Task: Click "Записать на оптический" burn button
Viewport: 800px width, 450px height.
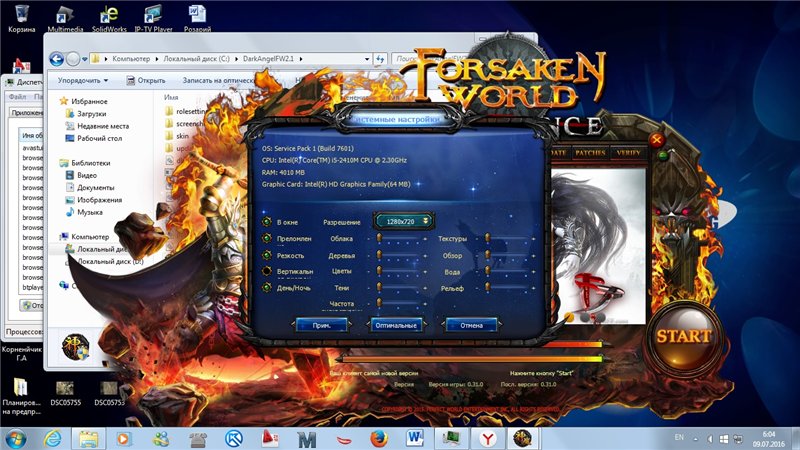Action: (218, 81)
